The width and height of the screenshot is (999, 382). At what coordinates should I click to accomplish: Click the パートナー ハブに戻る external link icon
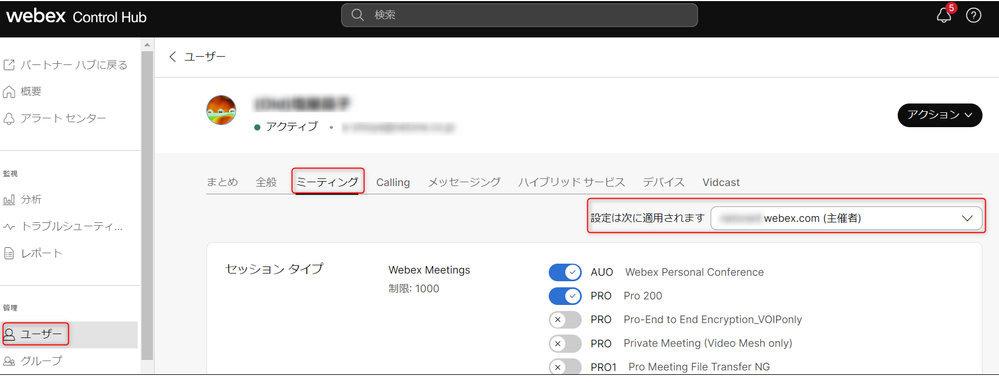(x=9, y=65)
